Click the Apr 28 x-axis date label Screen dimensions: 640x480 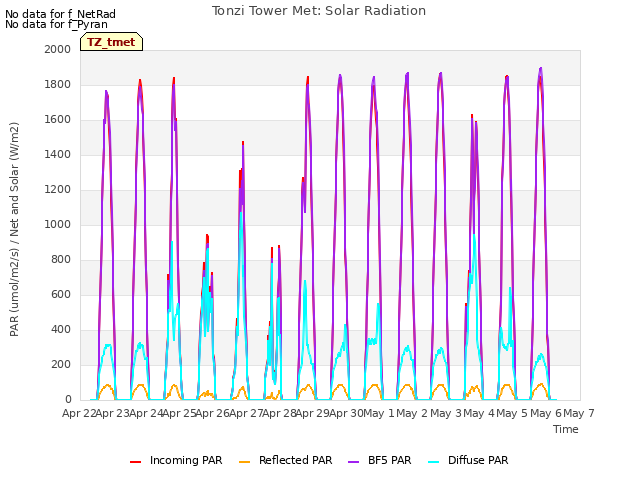tap(280, 413)
